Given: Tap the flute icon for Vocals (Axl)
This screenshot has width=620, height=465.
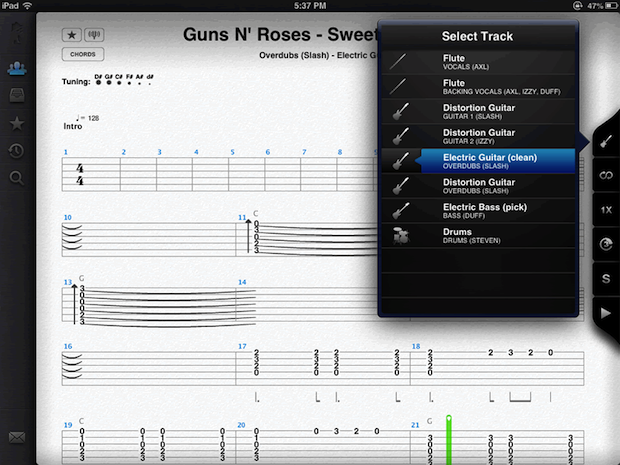Looking at the screenshot, I should [398, 62].
